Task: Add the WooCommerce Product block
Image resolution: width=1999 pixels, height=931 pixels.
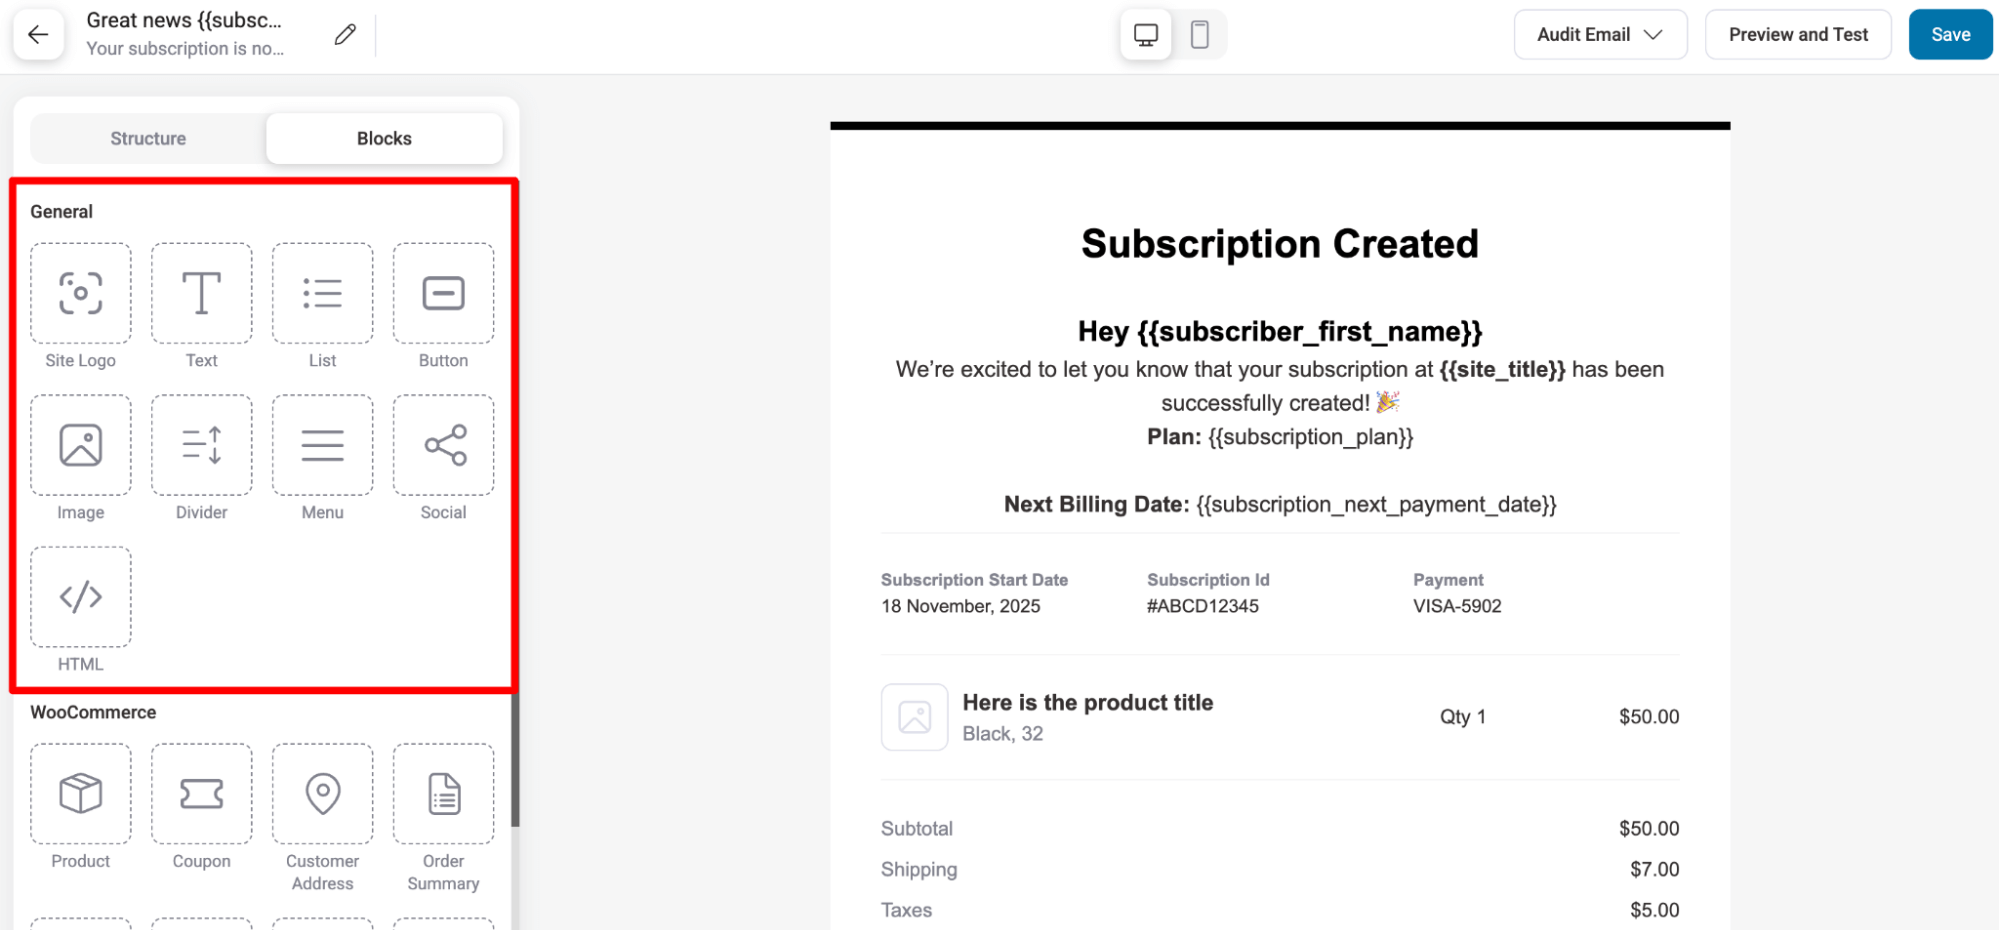Action: click(80, 795)
